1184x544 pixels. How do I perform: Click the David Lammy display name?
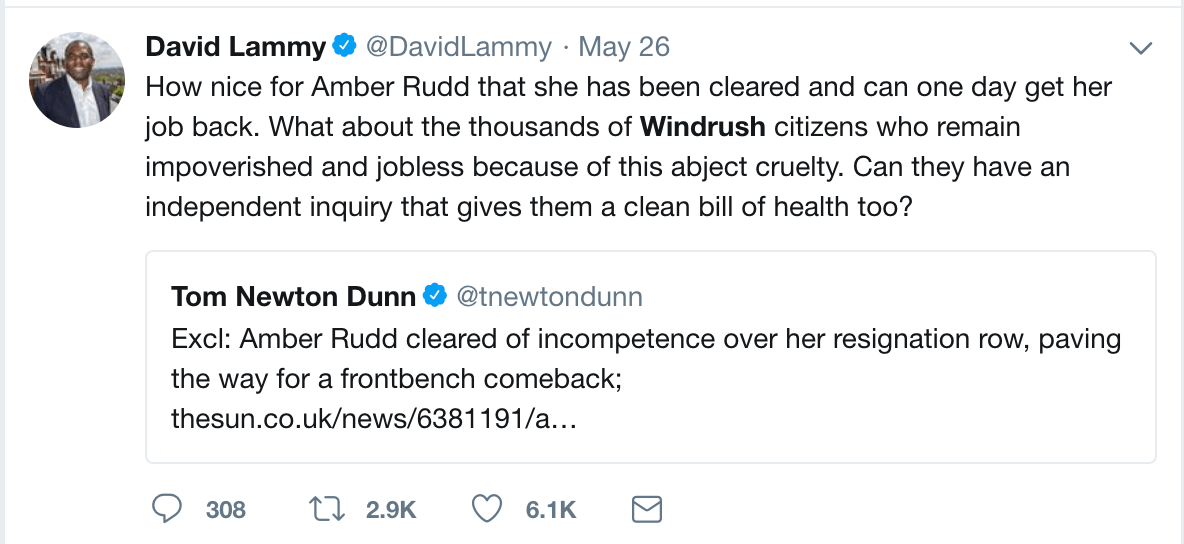(236, 47)
